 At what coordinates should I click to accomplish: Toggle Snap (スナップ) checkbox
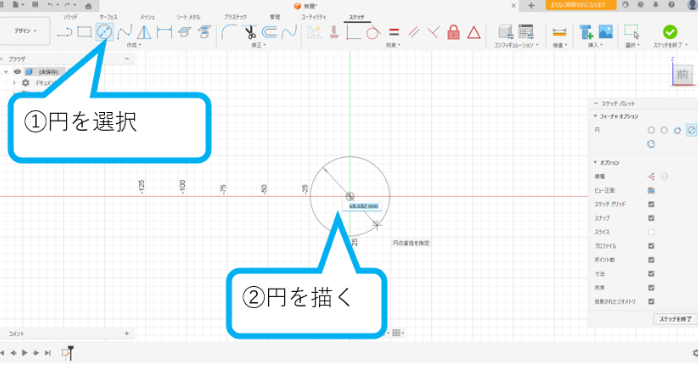pos(651,218)
